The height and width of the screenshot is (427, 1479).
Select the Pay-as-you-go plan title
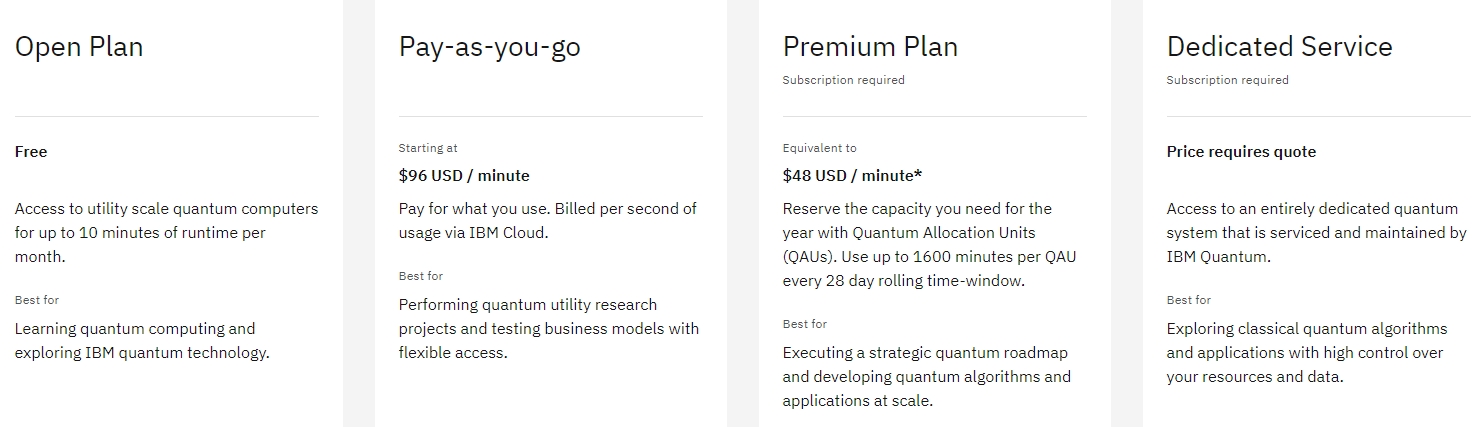pyautogui.click(x=489, y=47)
